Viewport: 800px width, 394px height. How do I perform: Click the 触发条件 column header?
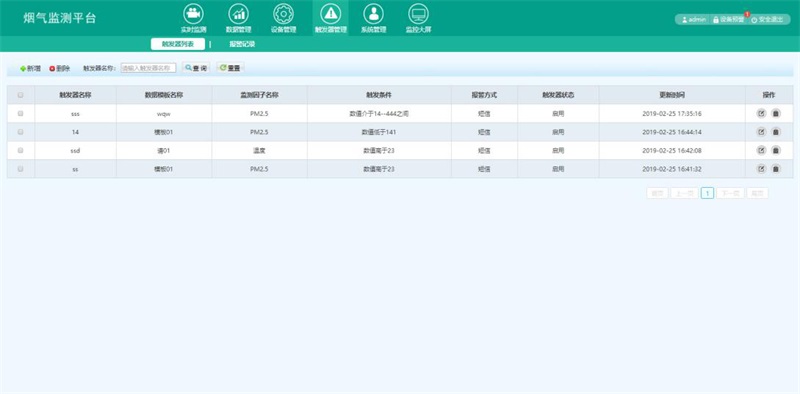[379, 95]
